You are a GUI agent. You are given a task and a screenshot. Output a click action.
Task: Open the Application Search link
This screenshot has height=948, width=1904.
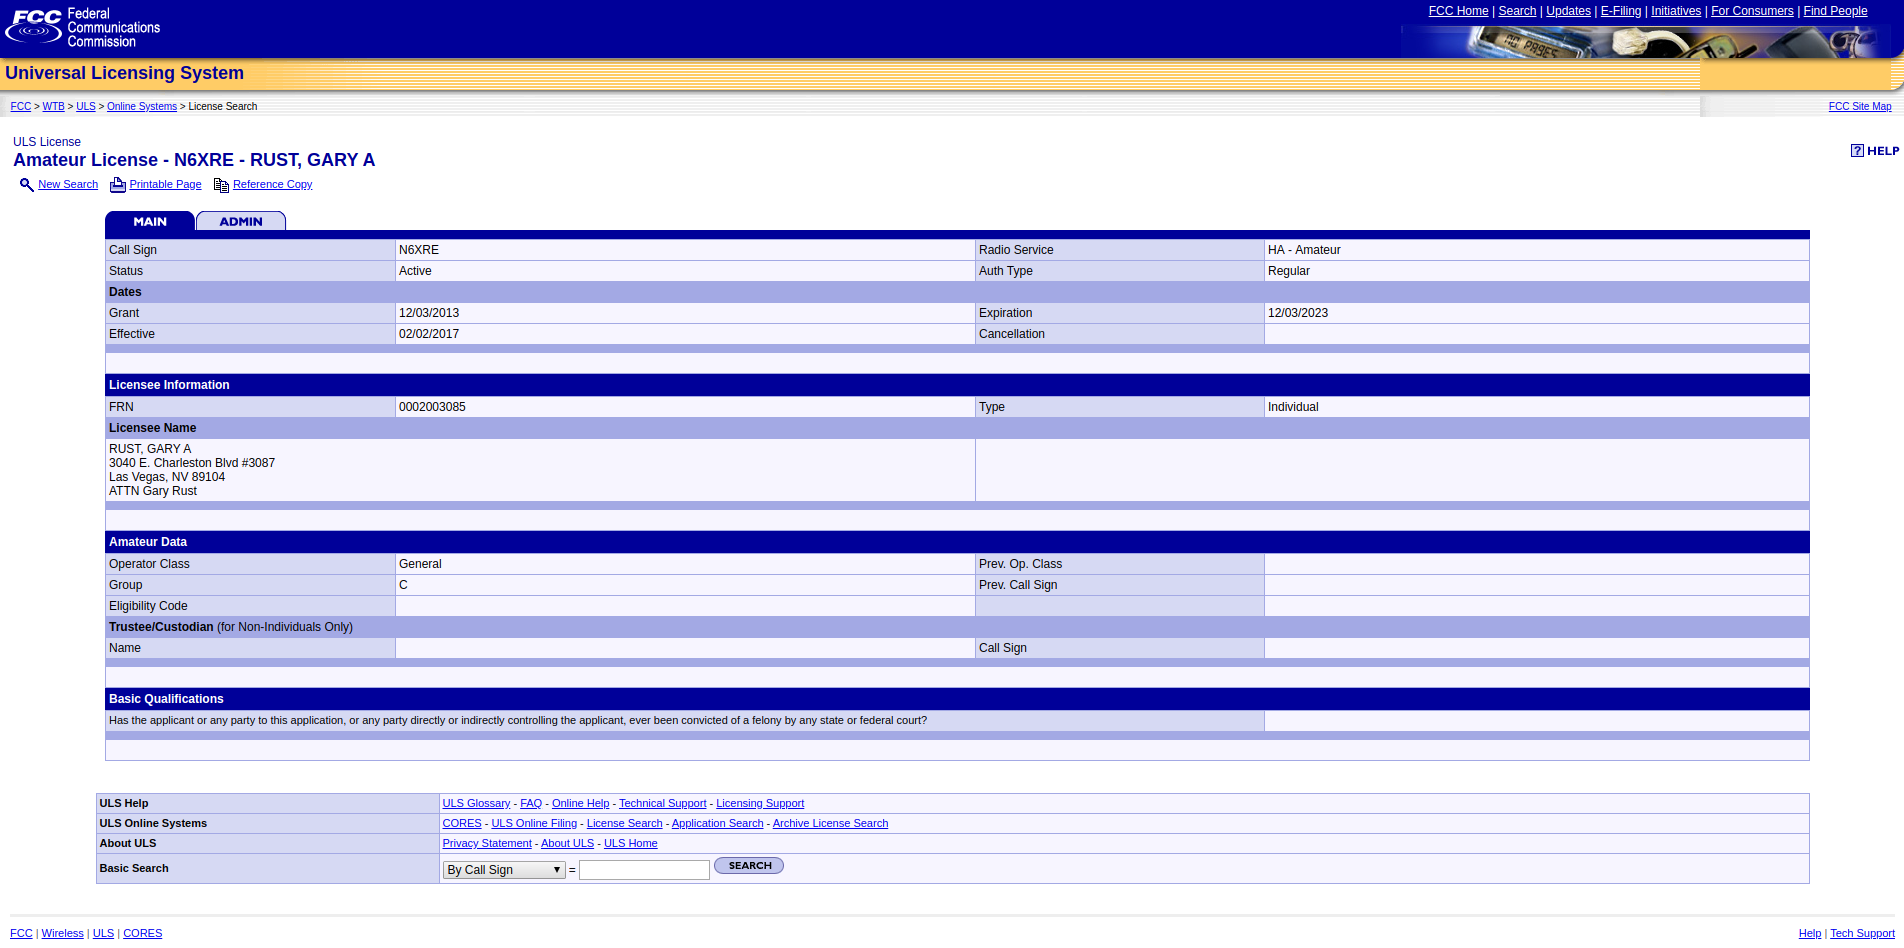pos(717,824)
